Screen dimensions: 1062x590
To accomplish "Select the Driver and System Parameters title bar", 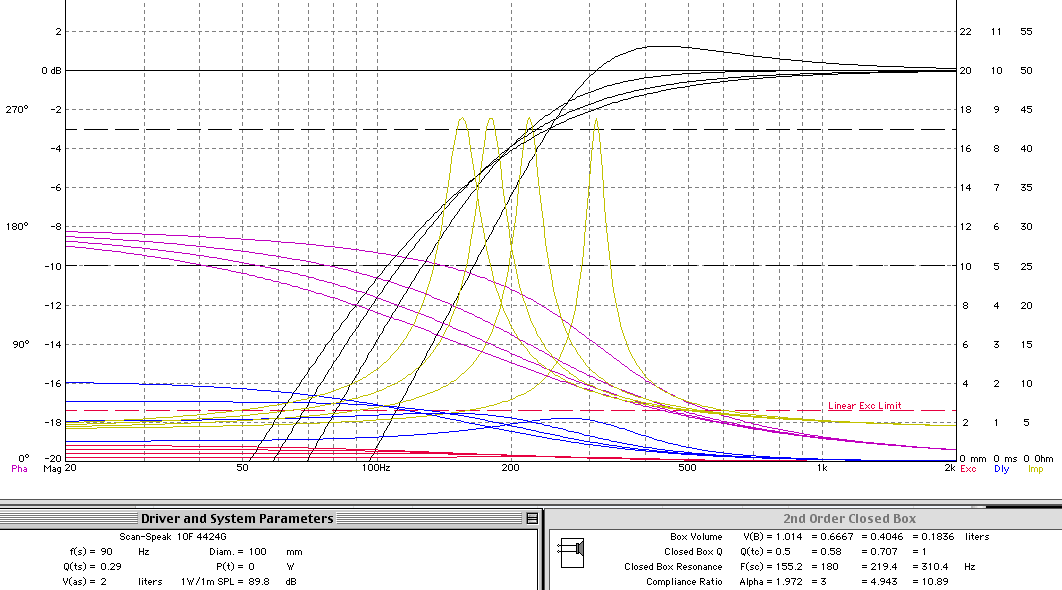I will 270,518.
